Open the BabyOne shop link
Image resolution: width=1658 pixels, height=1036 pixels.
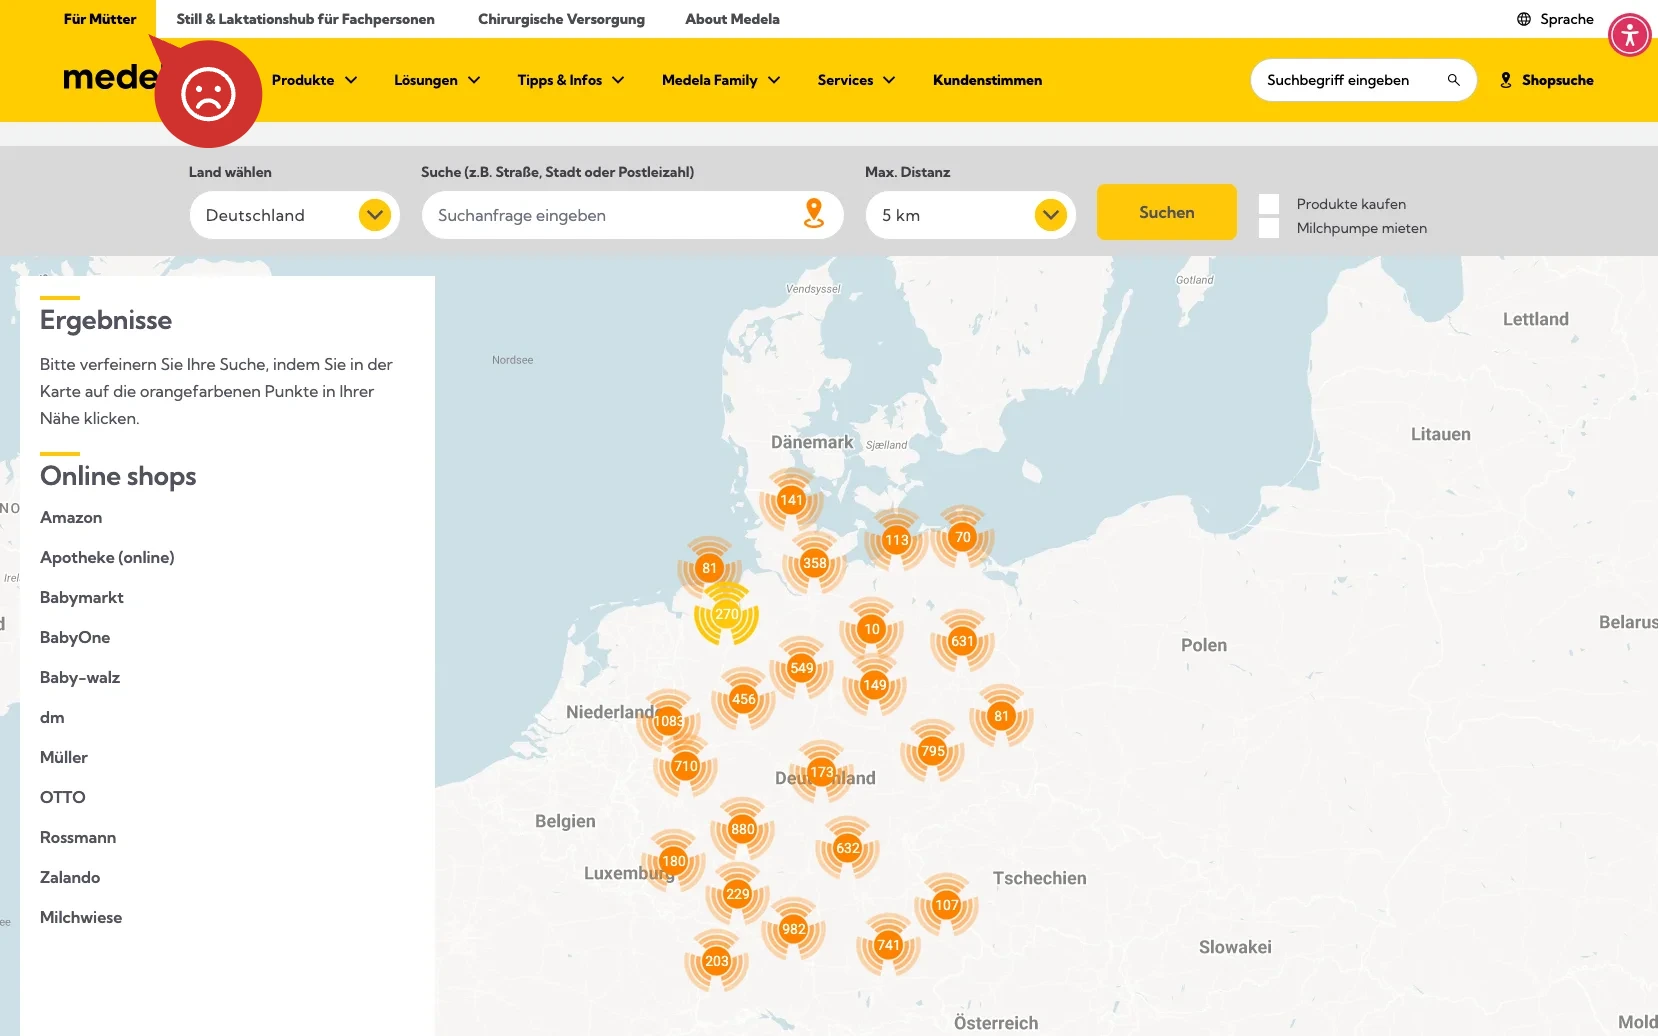75,637
